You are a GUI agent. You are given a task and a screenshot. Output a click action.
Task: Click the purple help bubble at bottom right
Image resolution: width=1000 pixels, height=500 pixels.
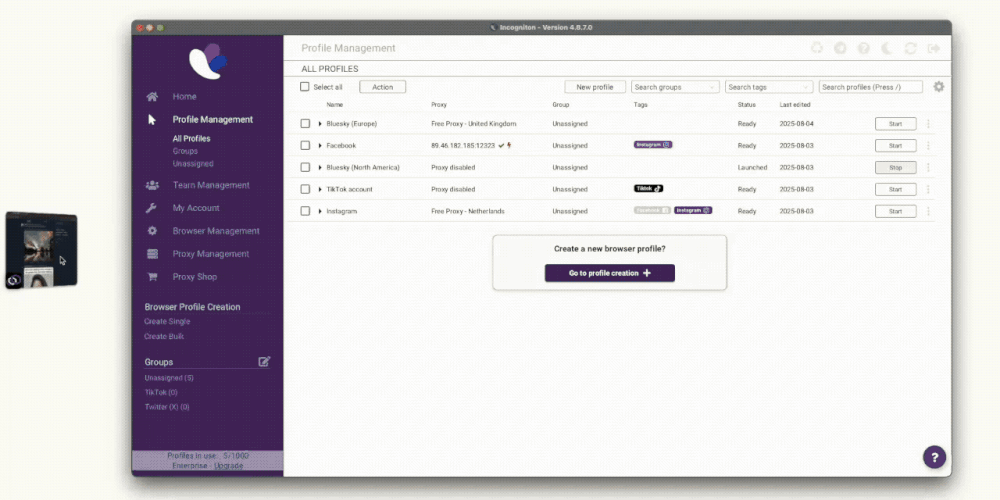coord(934,457)
